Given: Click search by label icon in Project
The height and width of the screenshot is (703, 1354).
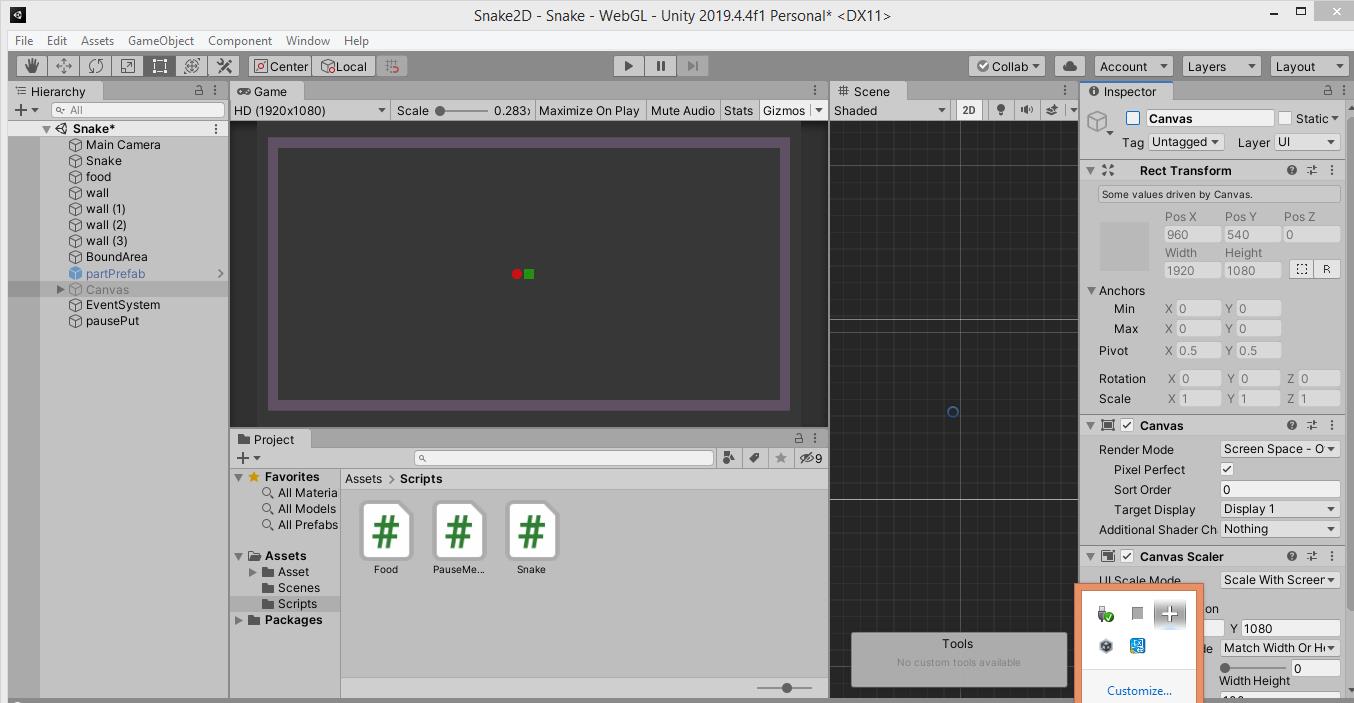Looking at the screenshot, I should [755, 458].
